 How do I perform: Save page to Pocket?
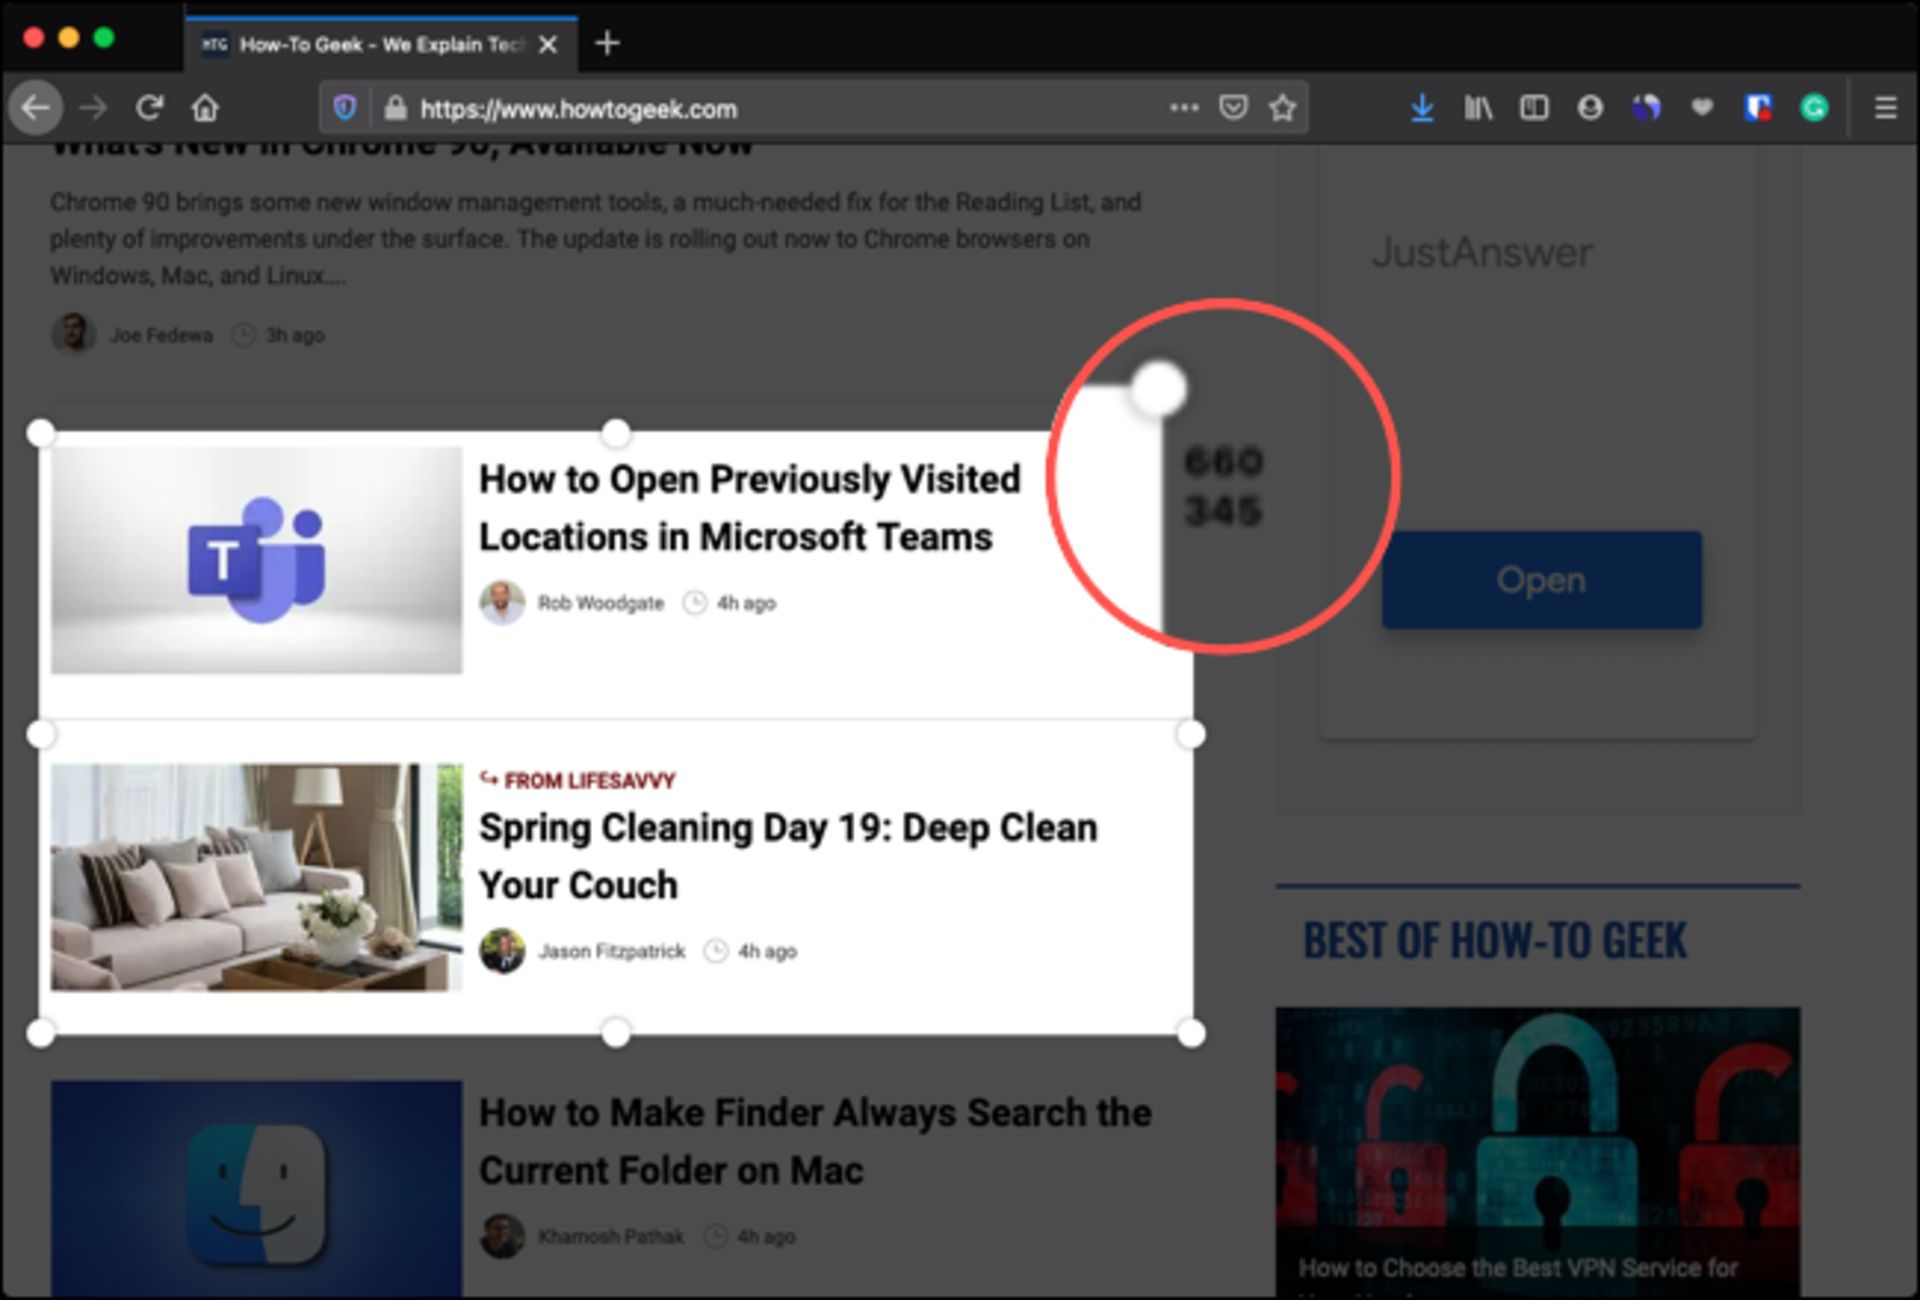pos(1234,108)
